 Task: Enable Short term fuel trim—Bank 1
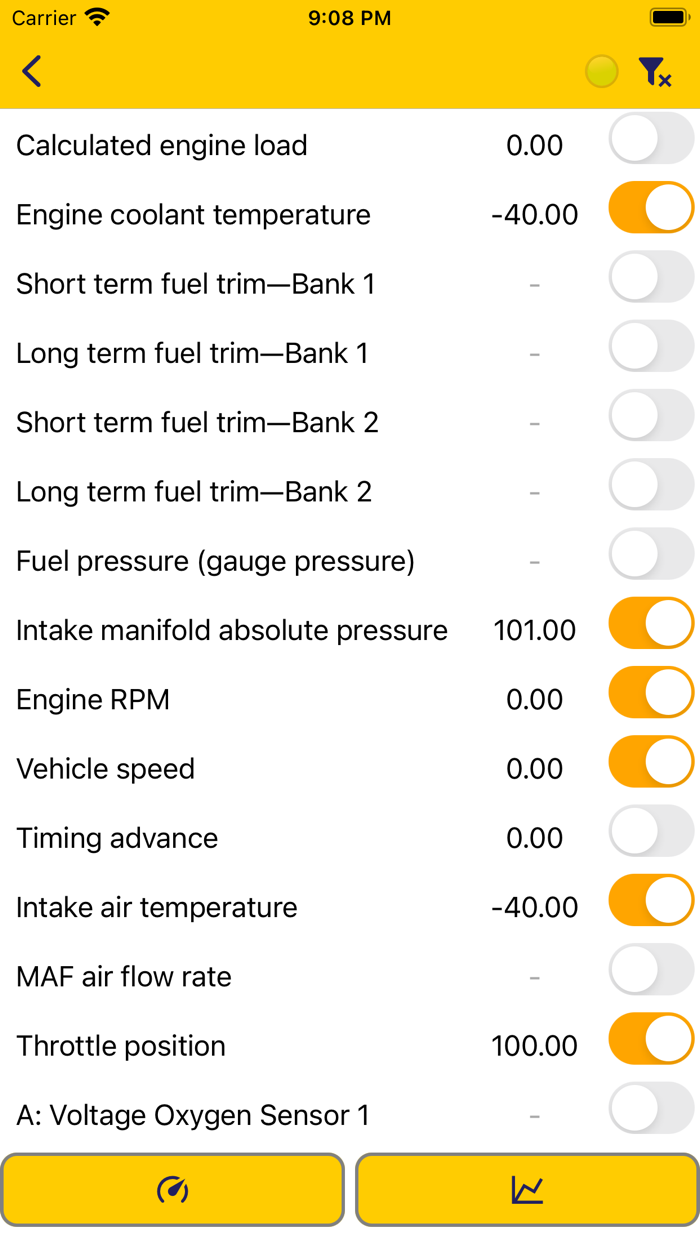pyautogui.click(x=651, y=277)
